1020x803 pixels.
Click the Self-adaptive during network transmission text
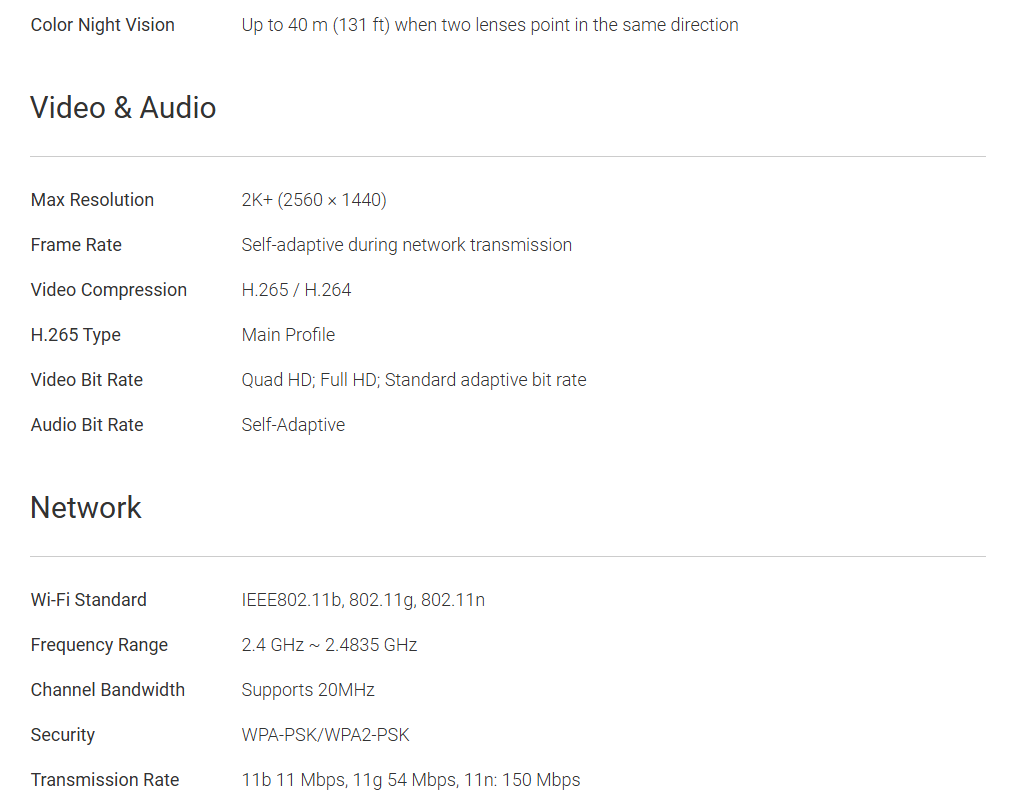click(x=406, y=245)
